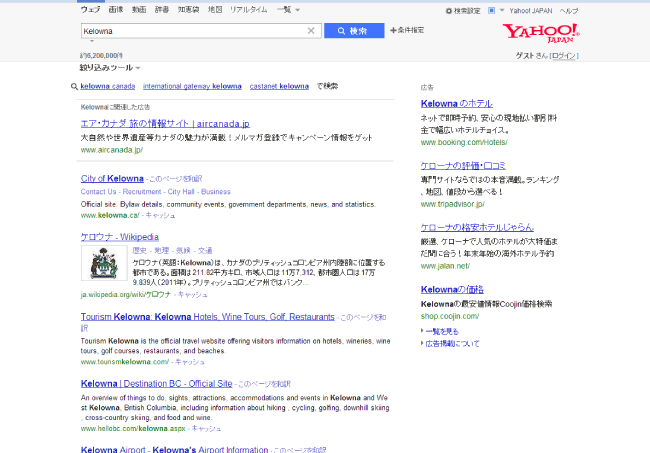Expand the arrow next to blue square icon
The image size is (650, 453).
pos(502,10)
